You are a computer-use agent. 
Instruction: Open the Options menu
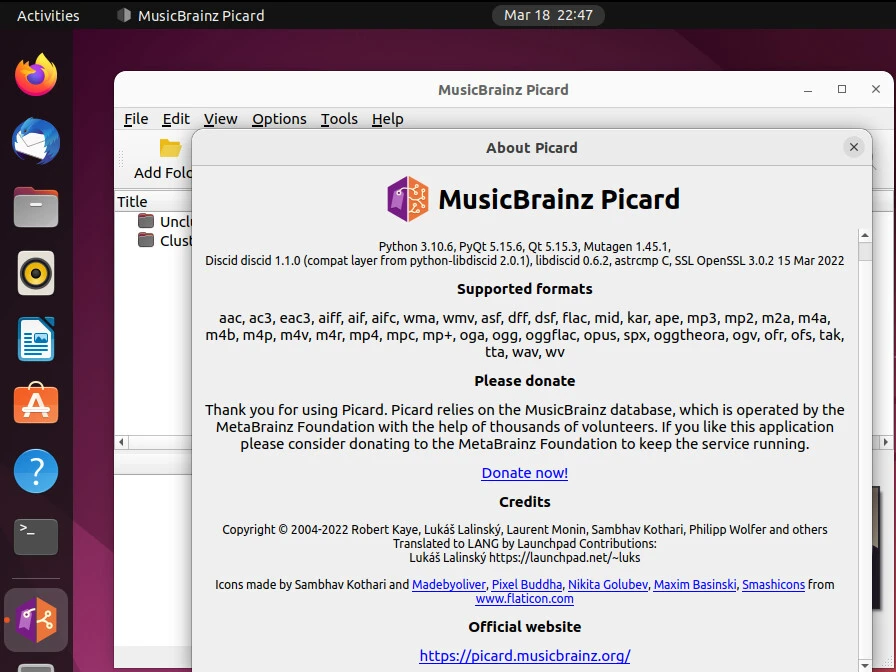pos(279,119)
